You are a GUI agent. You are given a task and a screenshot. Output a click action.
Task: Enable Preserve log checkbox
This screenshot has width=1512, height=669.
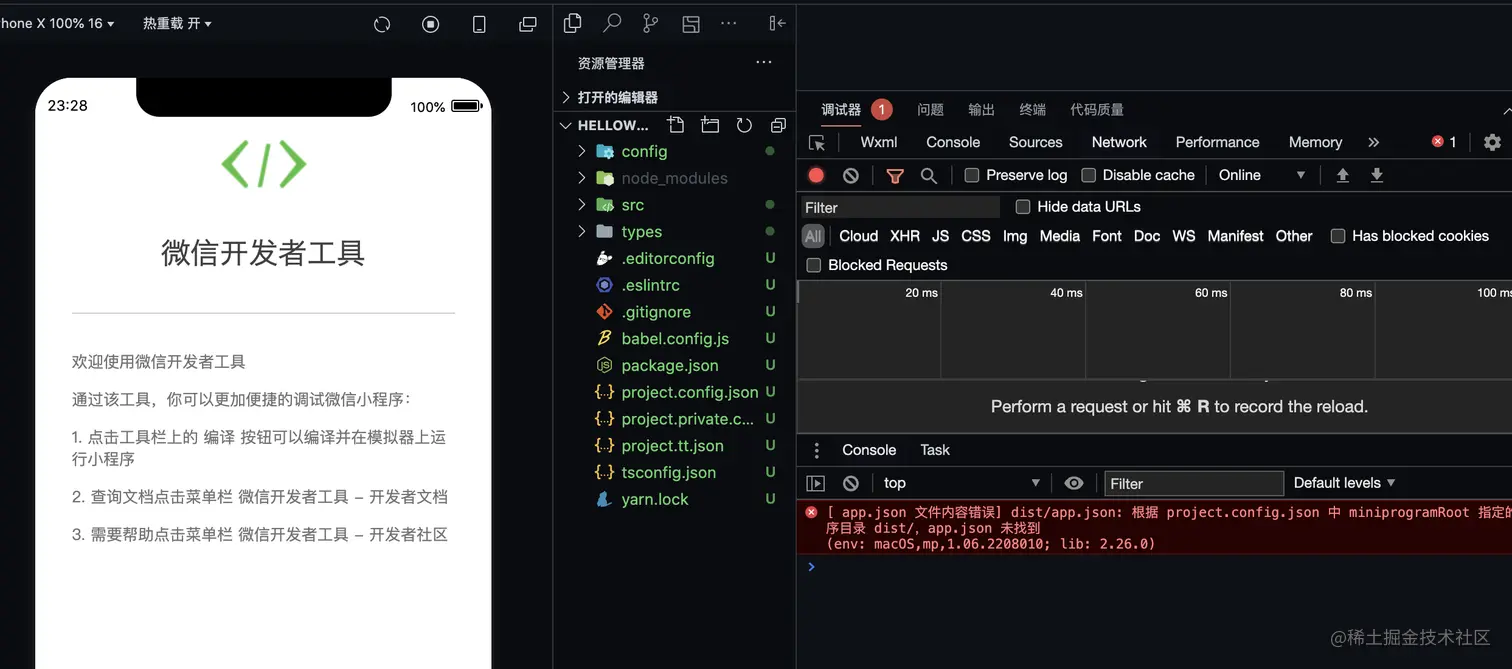[x=971, y=175]
